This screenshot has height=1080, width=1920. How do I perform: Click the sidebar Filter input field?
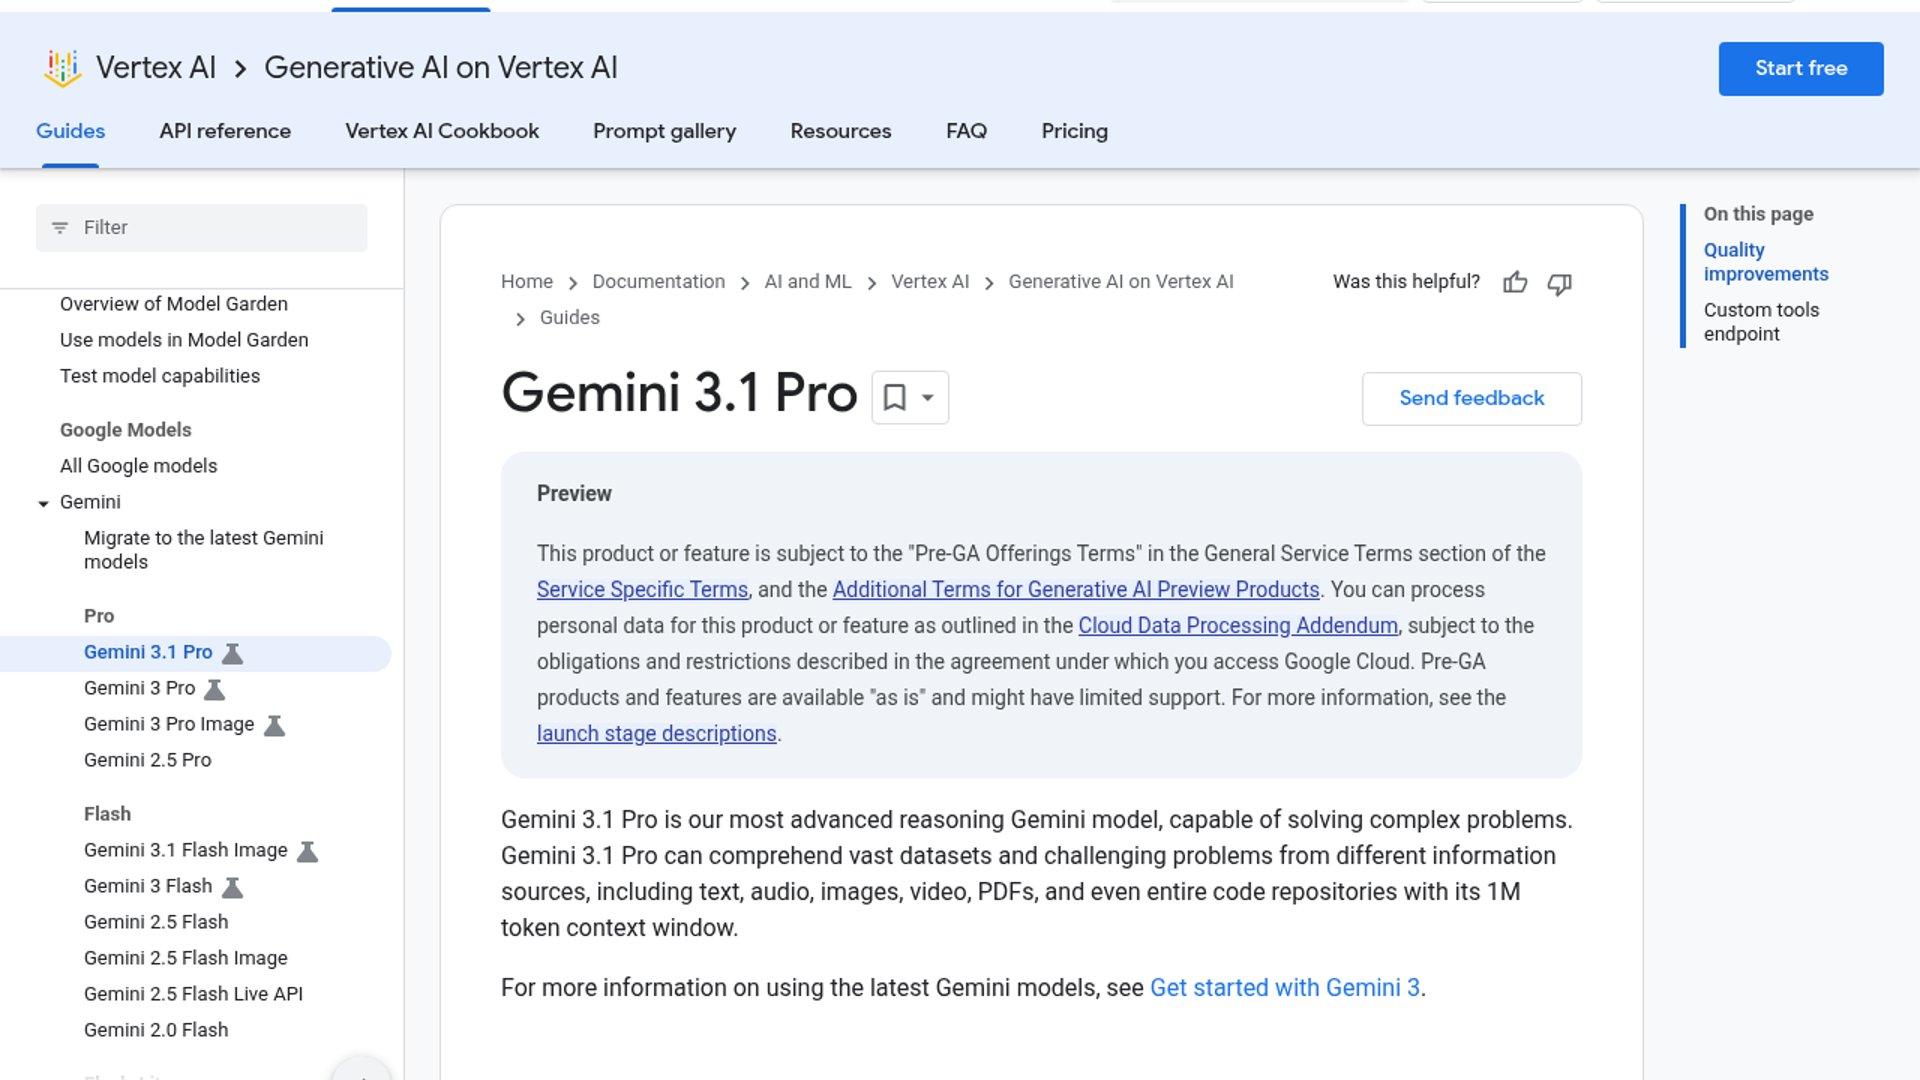point(220,228)
